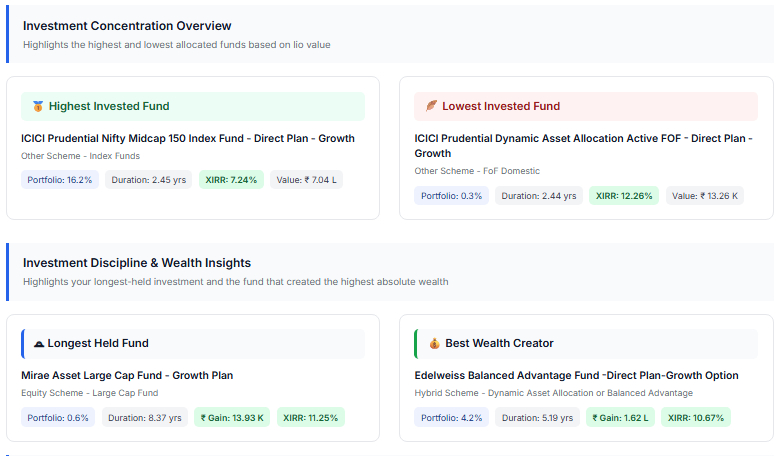Click the Portfolio: 16.2% badge
The height and width of the screenshot is (456, 781).
[x=60, y=180]
